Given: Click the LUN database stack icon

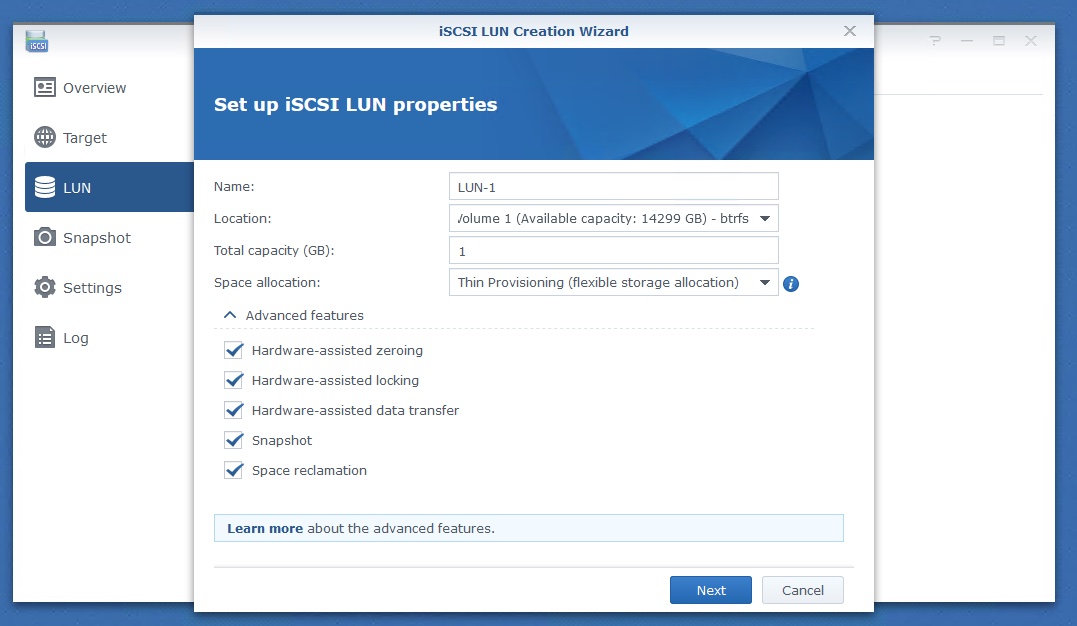Looking at the screenshot, I should coord(45,188).
